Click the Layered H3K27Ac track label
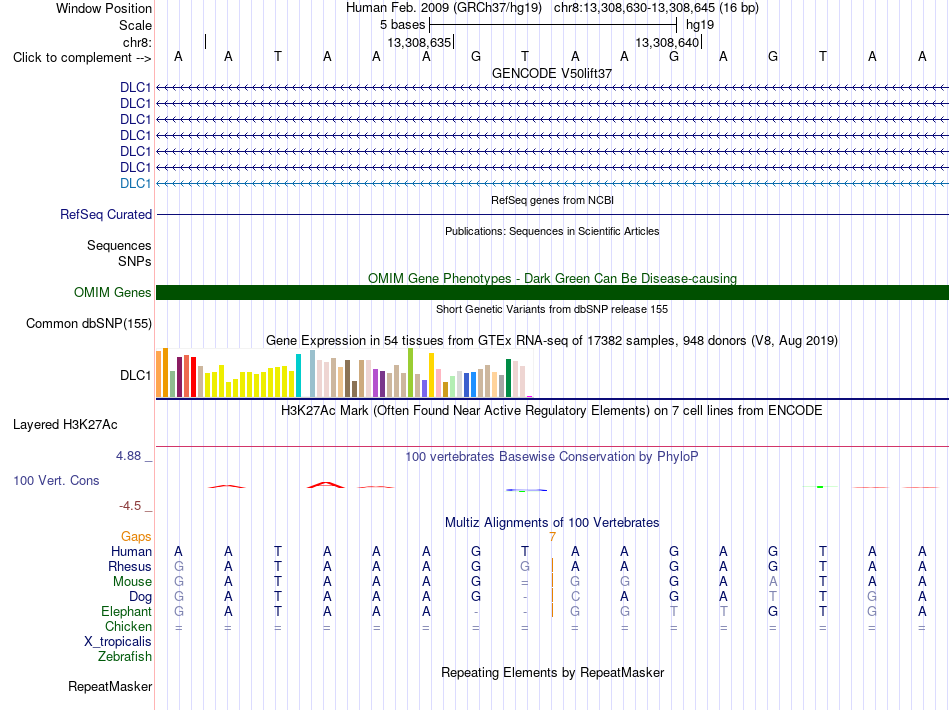950x710 pixels. click(65, 425)
